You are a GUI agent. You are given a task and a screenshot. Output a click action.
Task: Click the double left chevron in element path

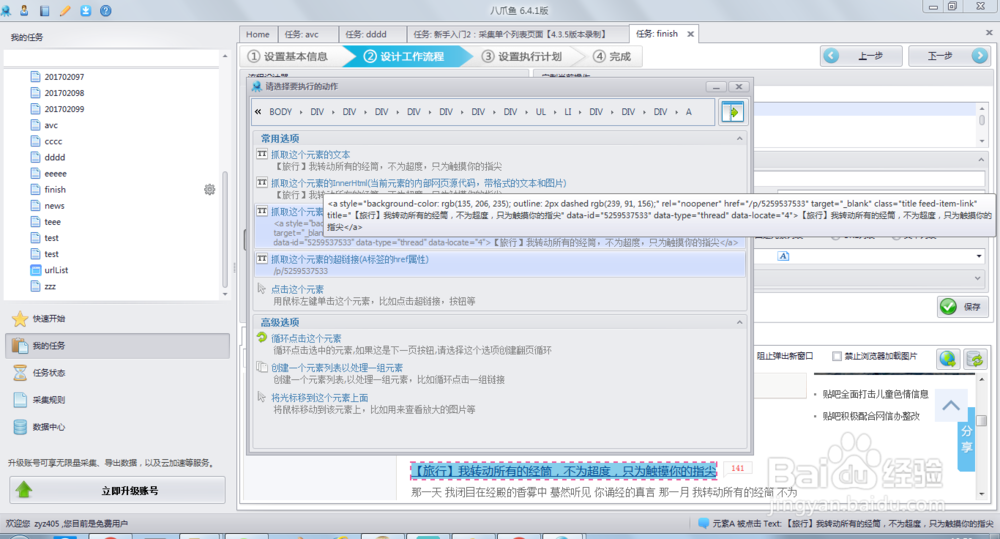click(258, 112)
